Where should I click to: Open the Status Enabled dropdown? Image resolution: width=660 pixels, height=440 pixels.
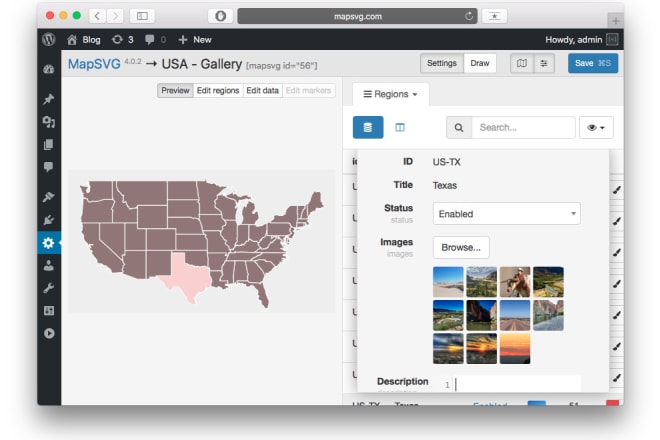coord(507,213)
